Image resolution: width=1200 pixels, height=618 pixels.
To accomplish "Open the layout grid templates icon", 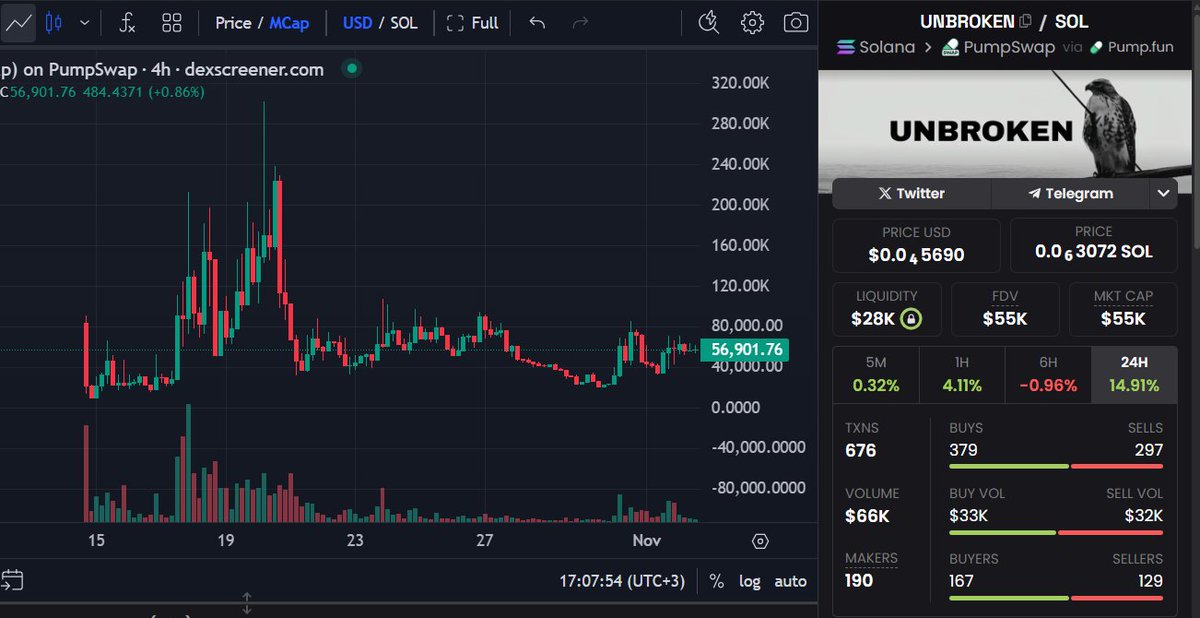I will [x=171, y=22].
